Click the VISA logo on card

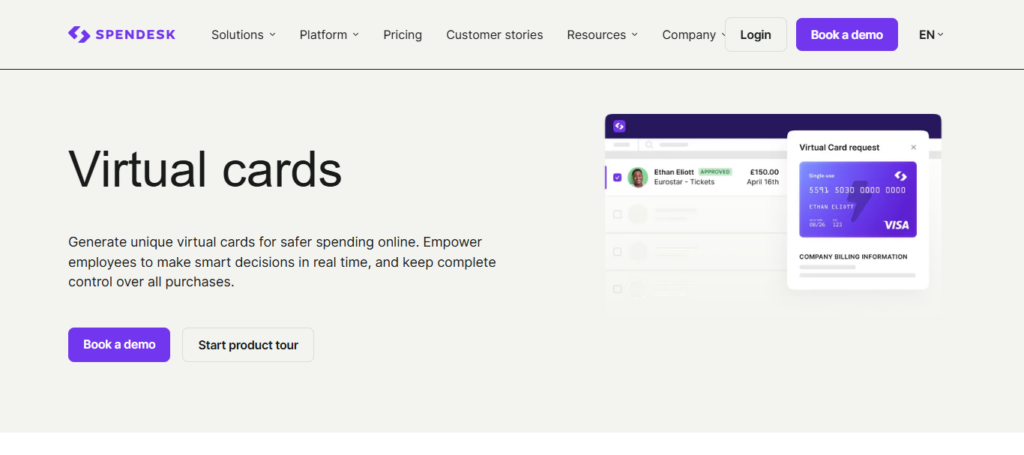pyautogui.click(x=896, y=225)
